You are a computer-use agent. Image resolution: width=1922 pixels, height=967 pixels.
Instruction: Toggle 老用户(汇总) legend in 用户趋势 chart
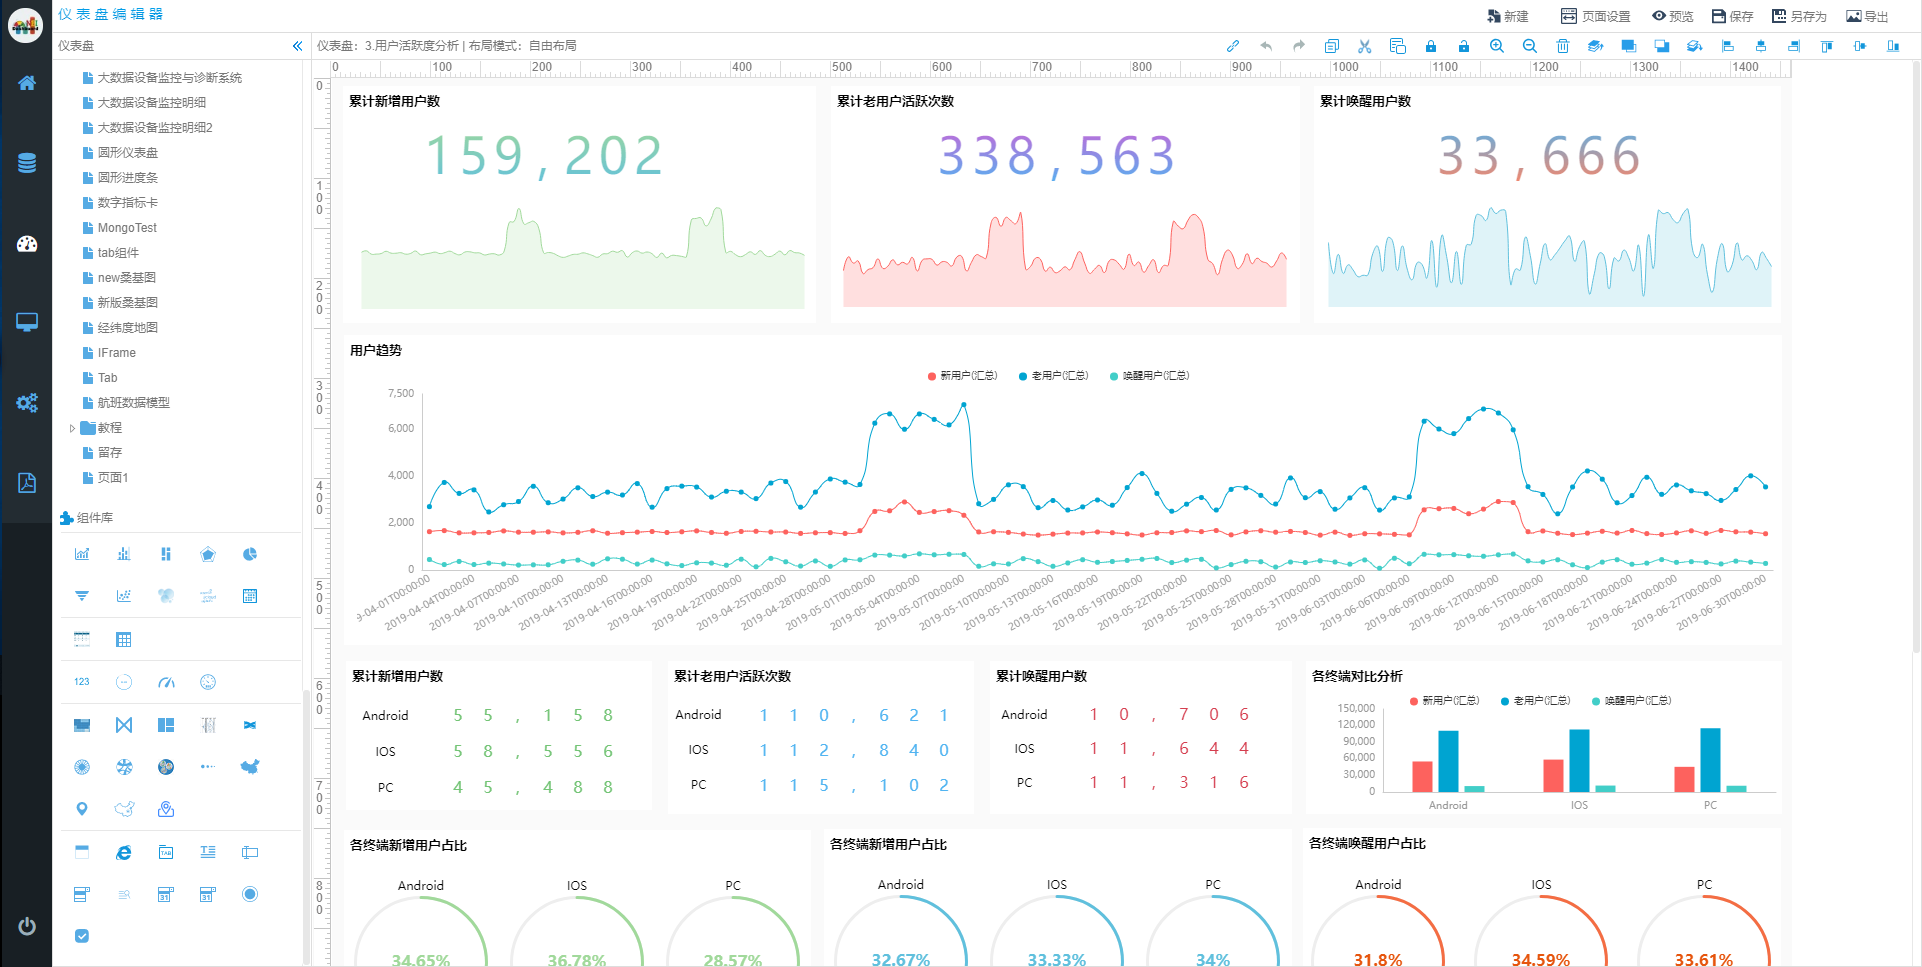[1054, 376]
